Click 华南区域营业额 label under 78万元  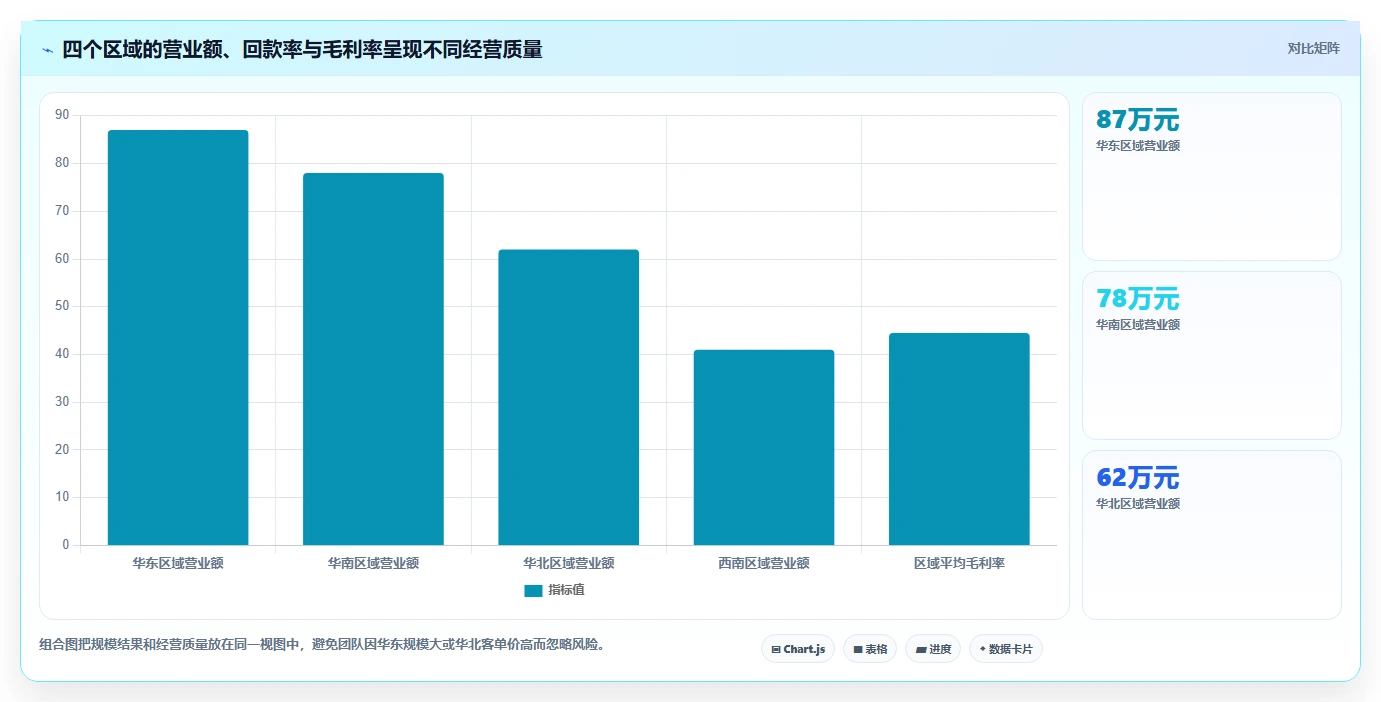pyautogui.click(x=1138, y=325)
